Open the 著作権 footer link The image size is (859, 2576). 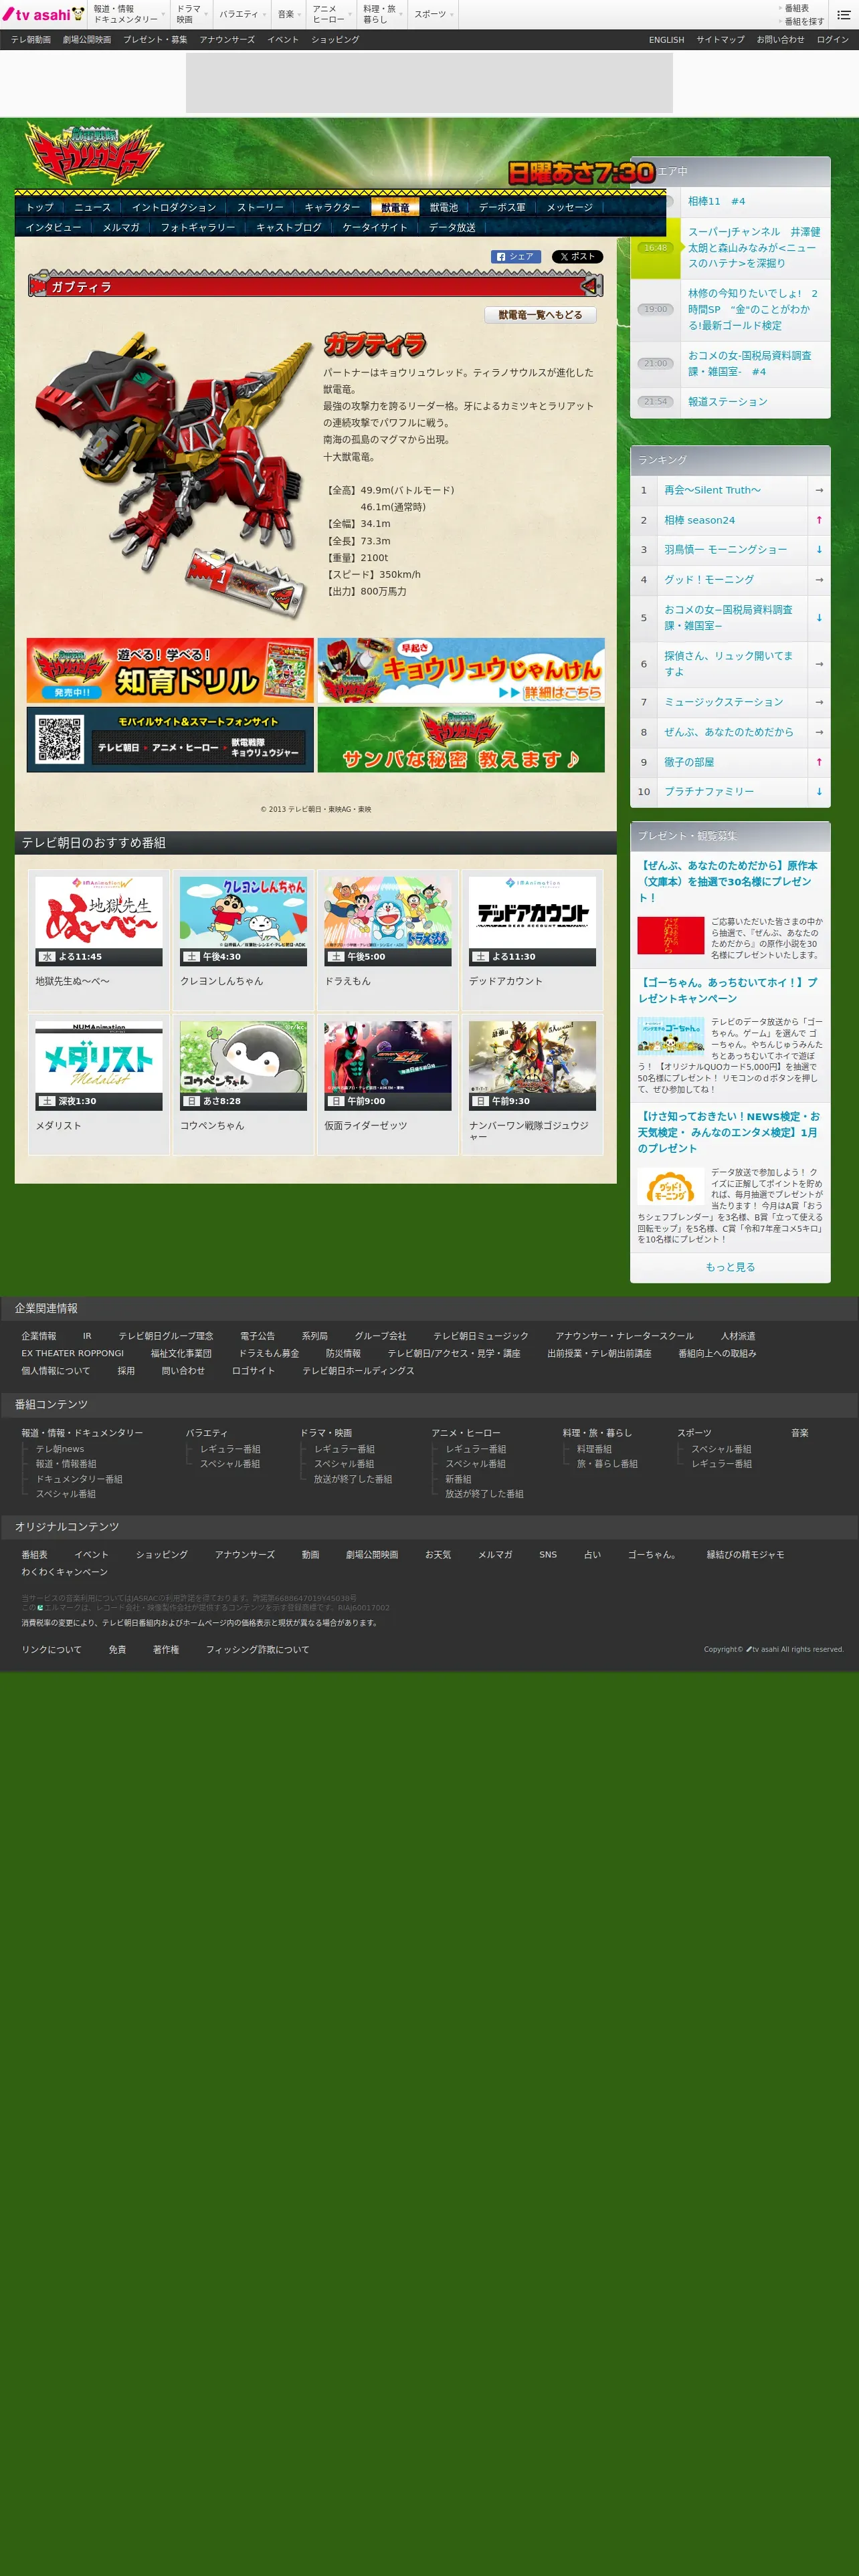166,1649
